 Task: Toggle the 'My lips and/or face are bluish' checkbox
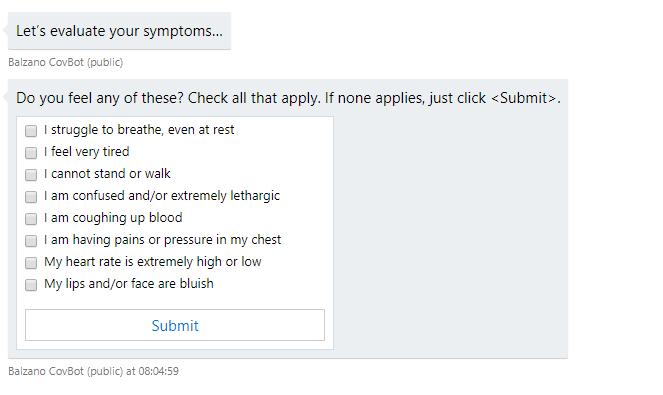(x=31, y=285)
